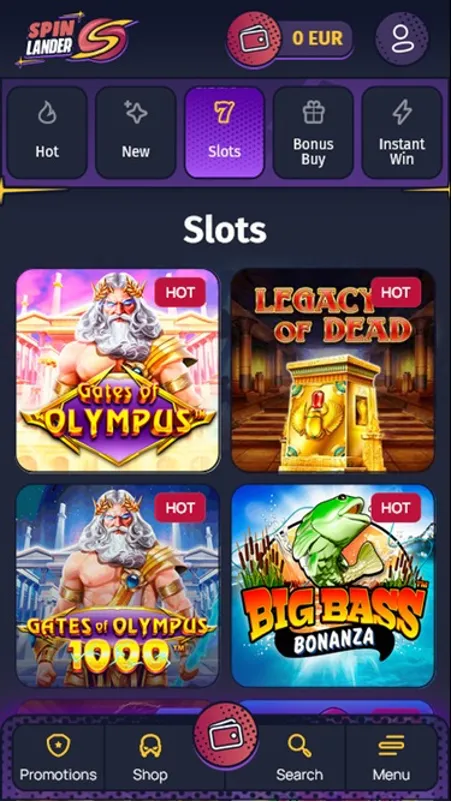Select the Hot category tab
This screenshot has width=452, height=802.
47,132
